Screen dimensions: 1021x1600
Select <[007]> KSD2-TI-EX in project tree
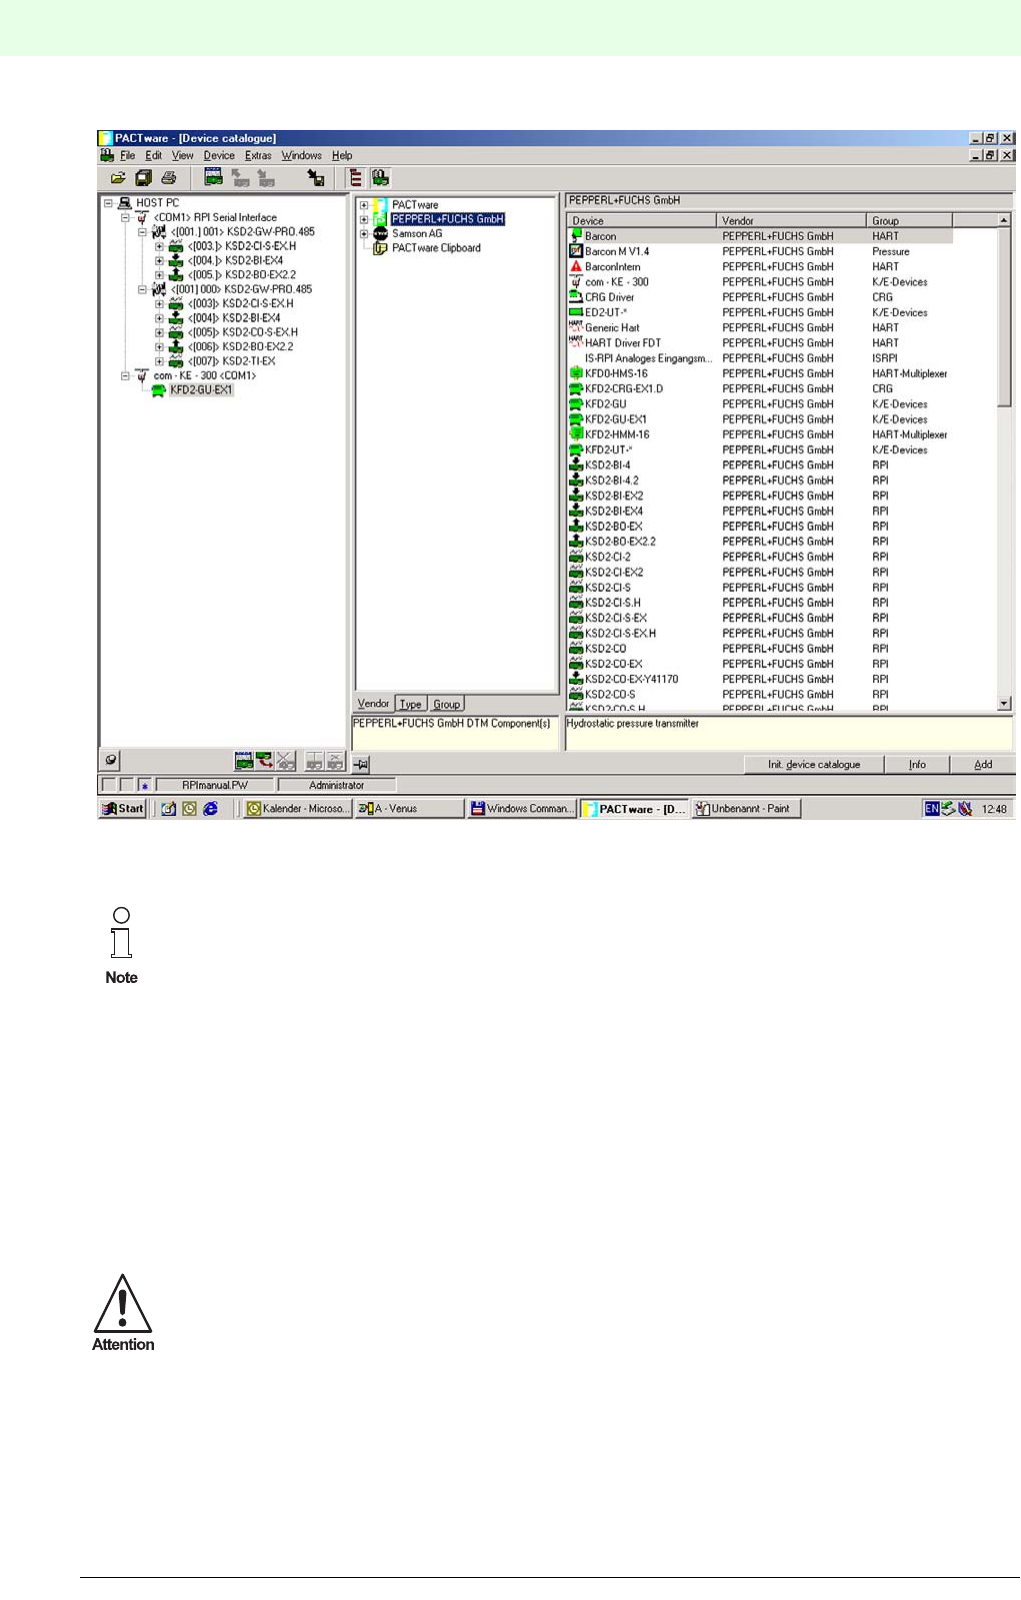[231, 361]
